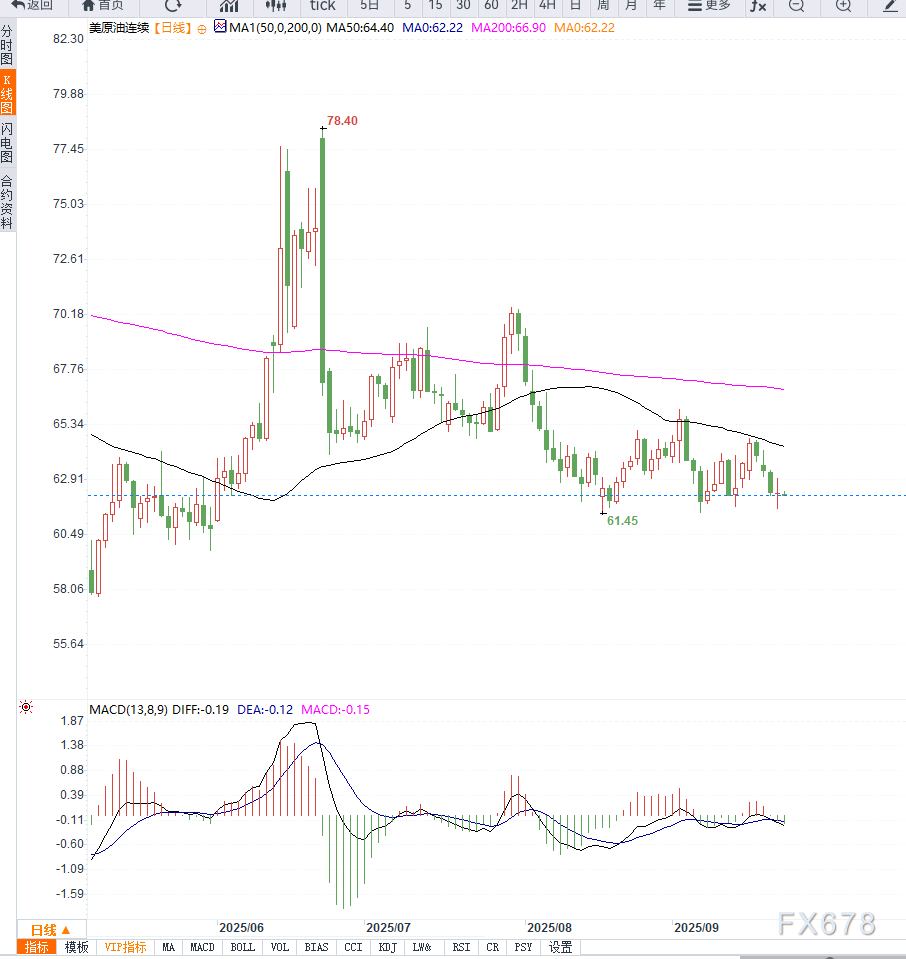This screenshot has width=906, height=959.
Task: Click the 78.40 high price marker
Action: pyautogui.click(x=341, y=120)
